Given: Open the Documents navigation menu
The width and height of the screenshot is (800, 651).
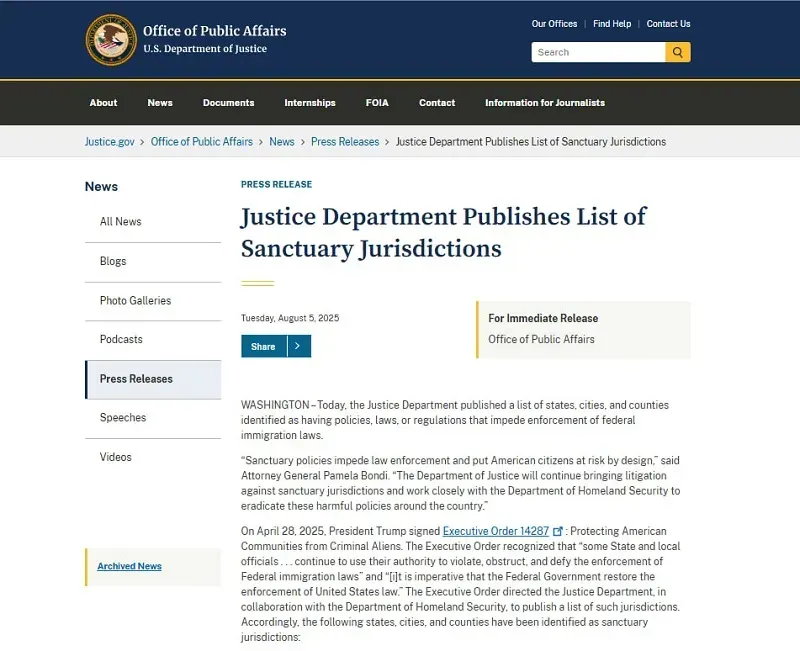Looking at the screenshot, I should point(228,103).
